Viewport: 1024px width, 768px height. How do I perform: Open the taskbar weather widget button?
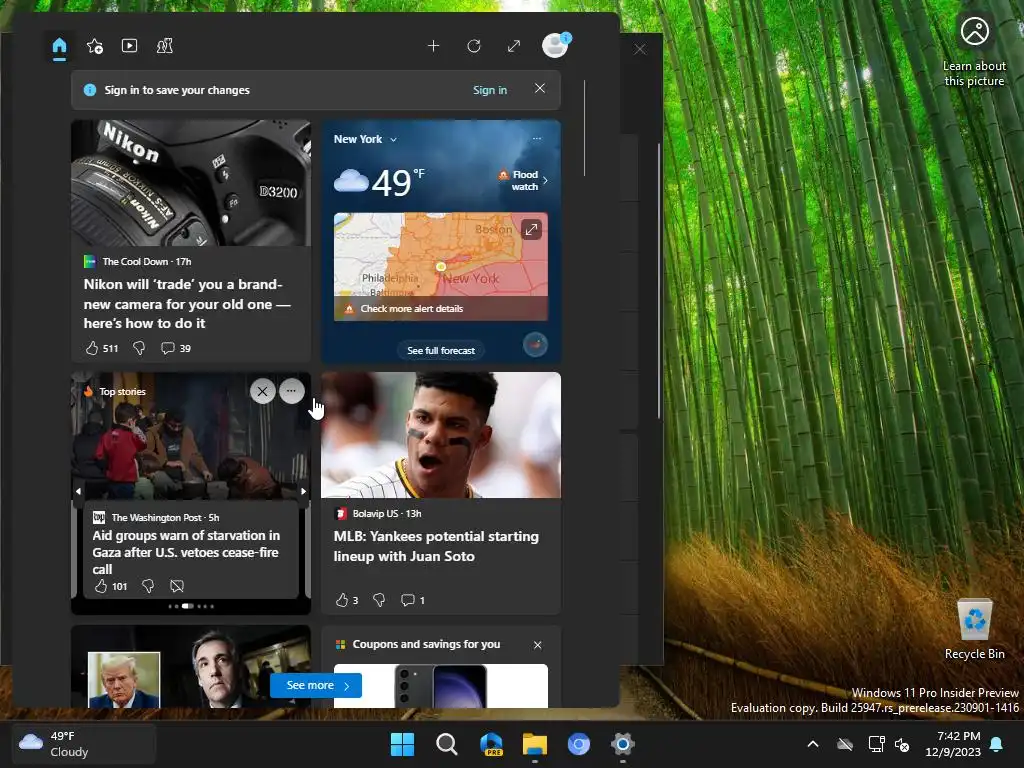point(84,744)
